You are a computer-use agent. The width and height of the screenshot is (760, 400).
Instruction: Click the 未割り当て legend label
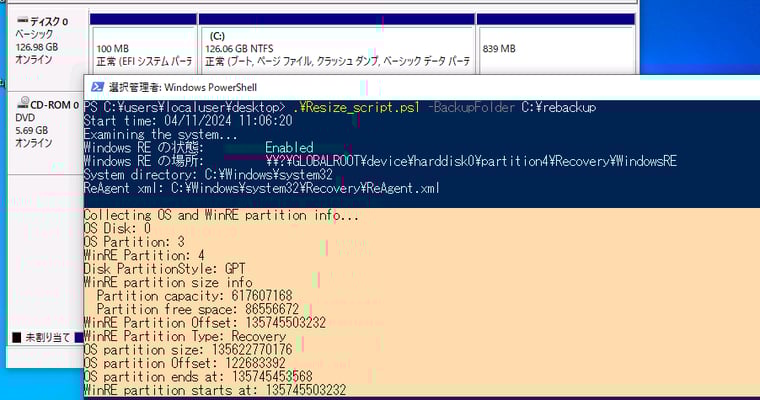coord(48,337)
